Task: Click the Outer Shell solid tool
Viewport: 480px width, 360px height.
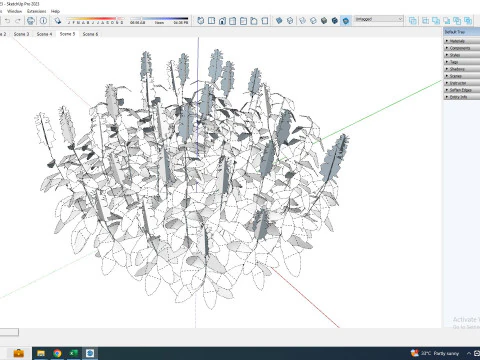Action: click(x=413, y=21)
